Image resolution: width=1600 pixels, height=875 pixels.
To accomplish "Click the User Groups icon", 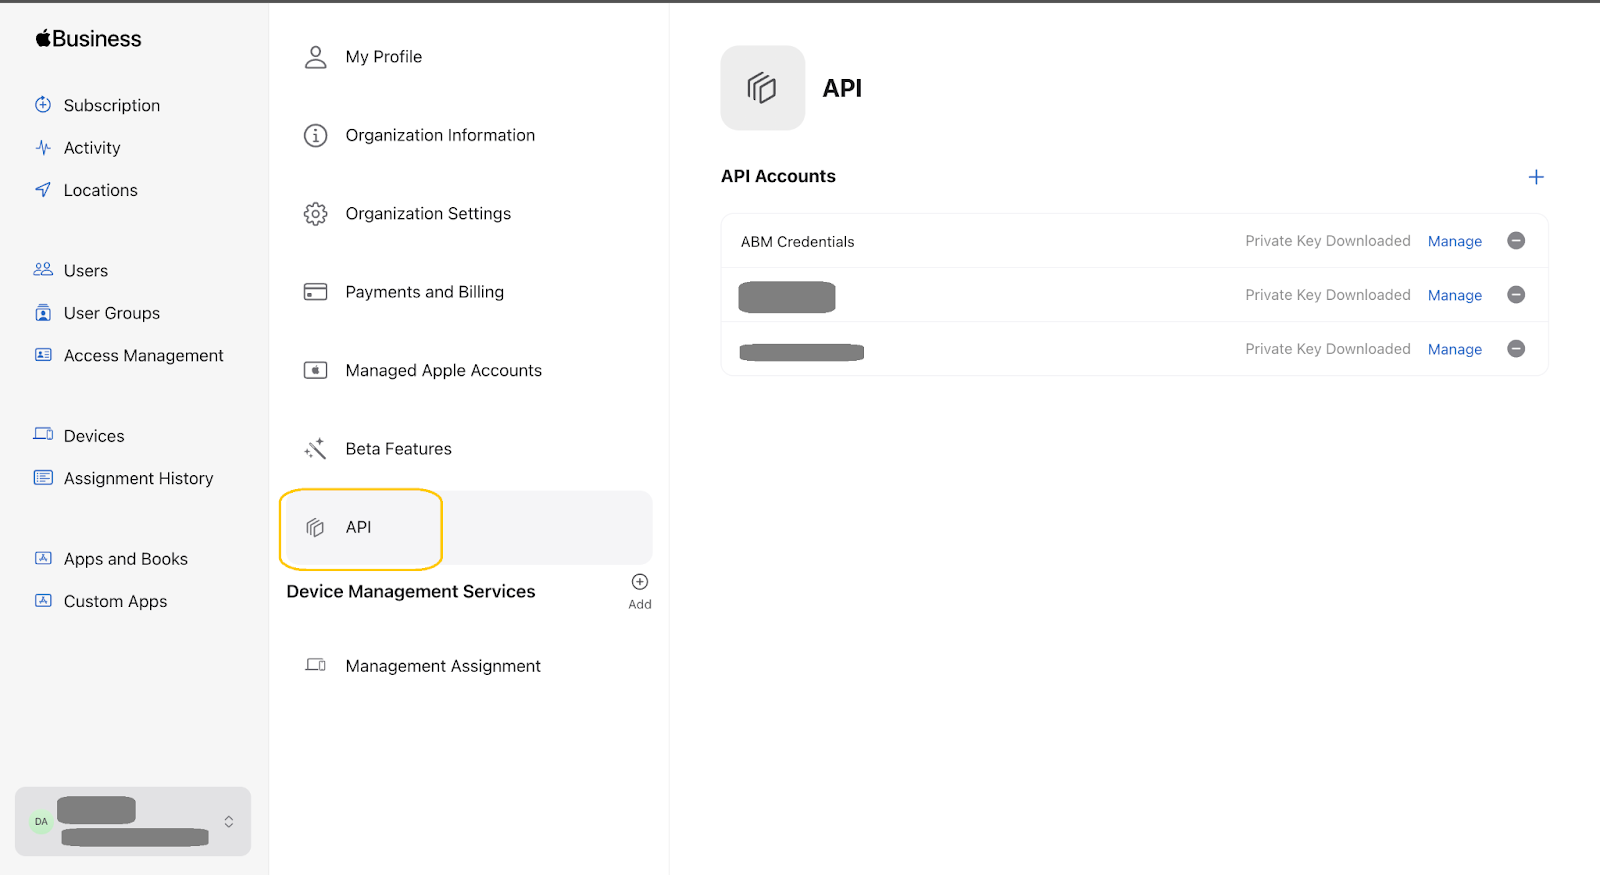I will 43,313.
